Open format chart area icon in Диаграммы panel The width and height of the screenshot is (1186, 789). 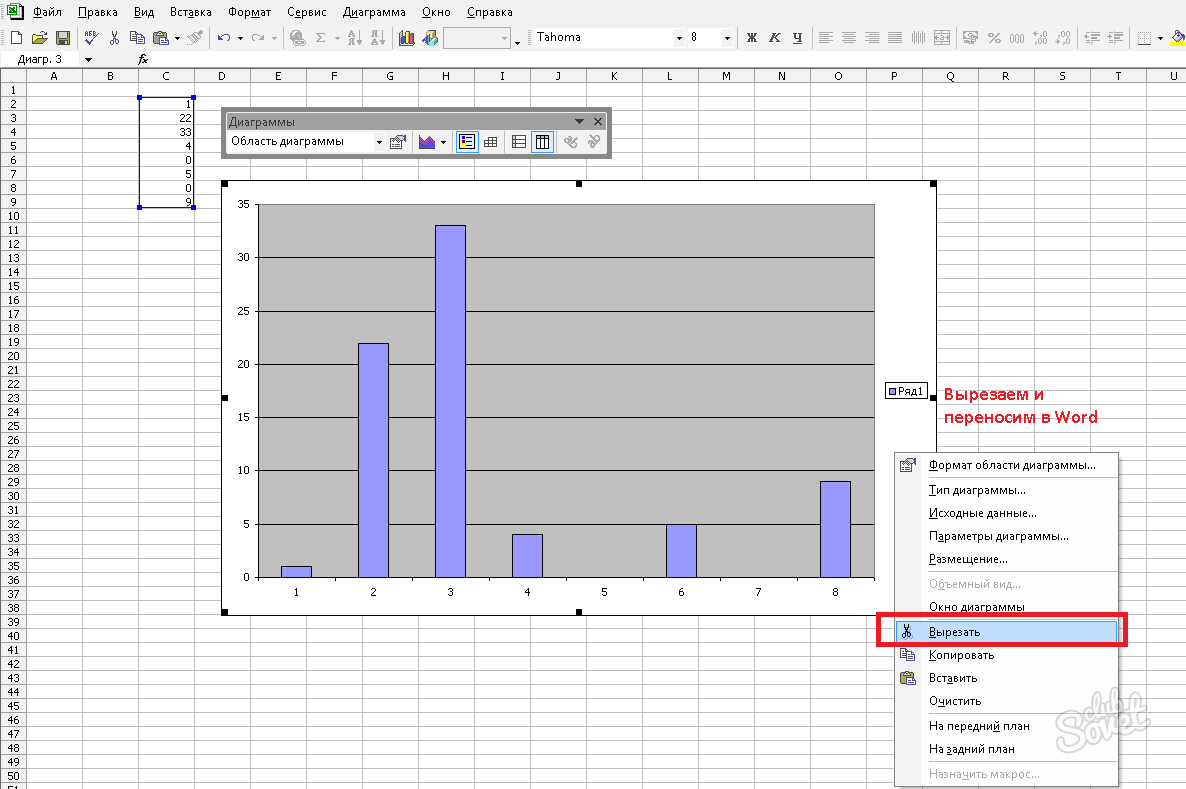point(398,142)
